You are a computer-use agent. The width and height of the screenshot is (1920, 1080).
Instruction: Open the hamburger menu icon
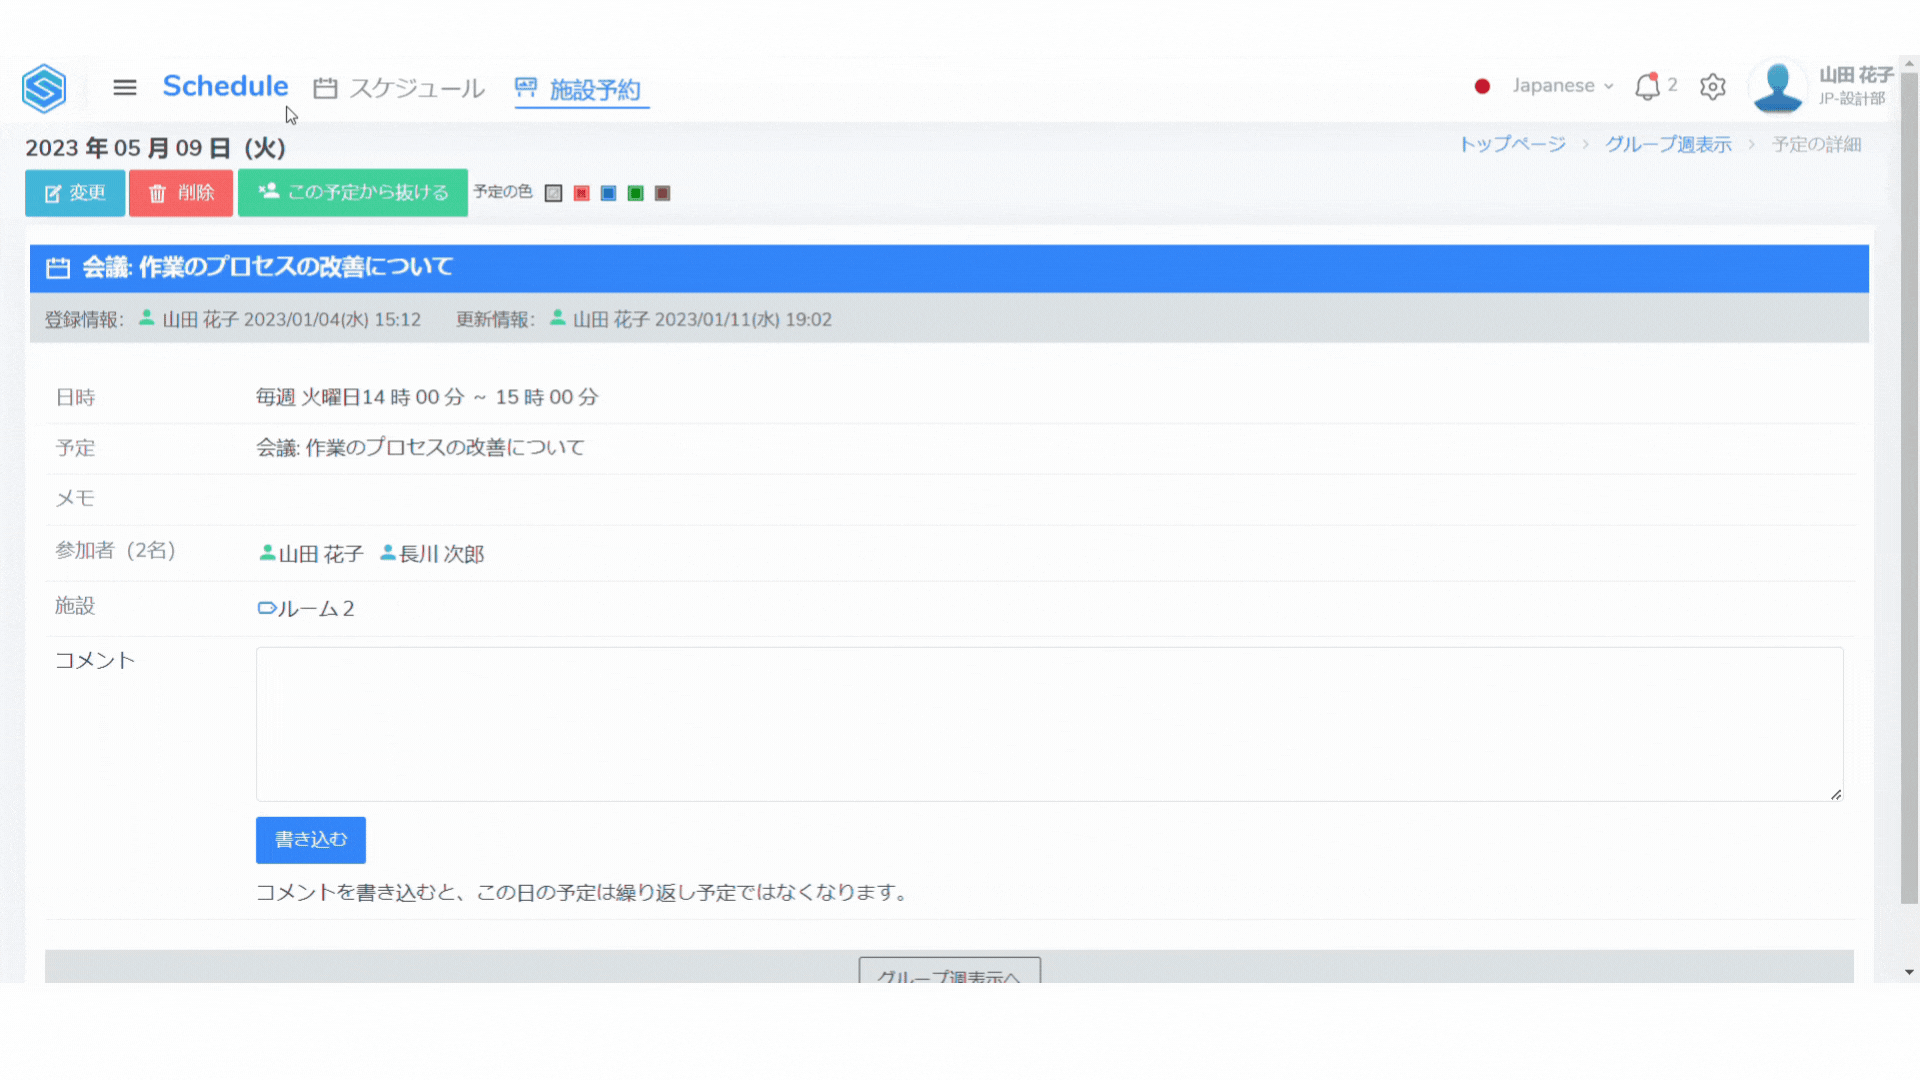tap(125, 88)
